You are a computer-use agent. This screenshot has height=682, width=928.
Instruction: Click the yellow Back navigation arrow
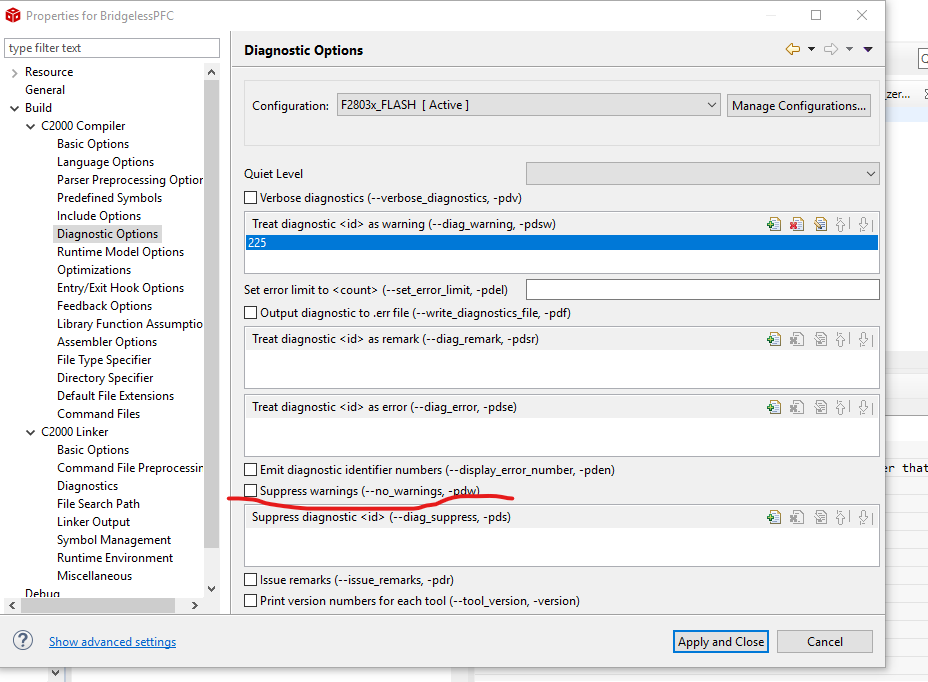click(792, 49)
